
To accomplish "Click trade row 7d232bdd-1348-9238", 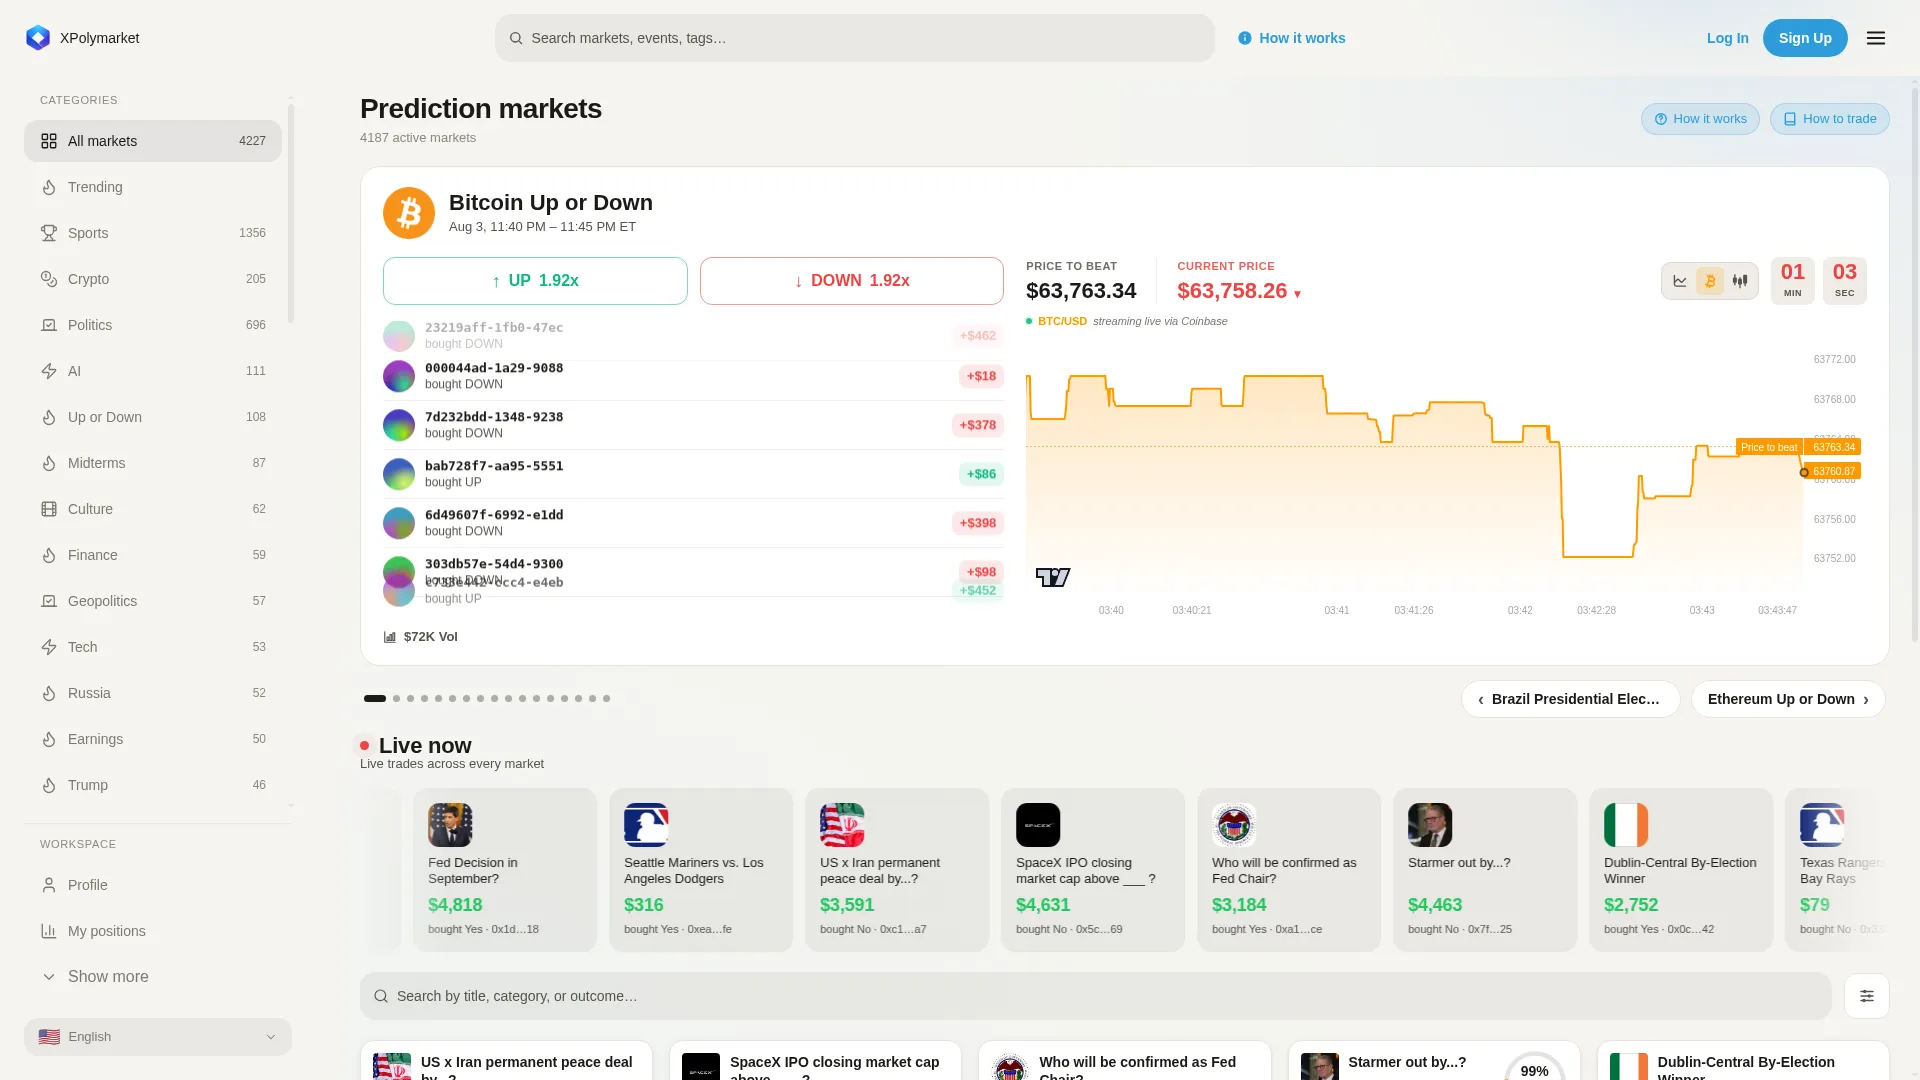I will point(693,425).
